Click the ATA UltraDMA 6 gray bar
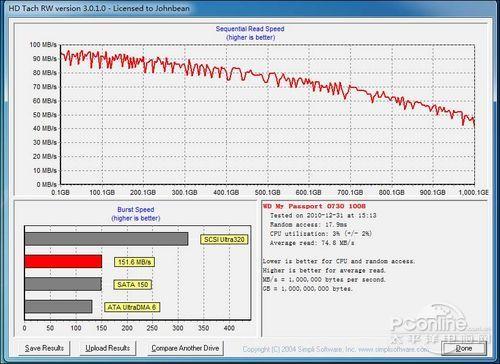 58,307
